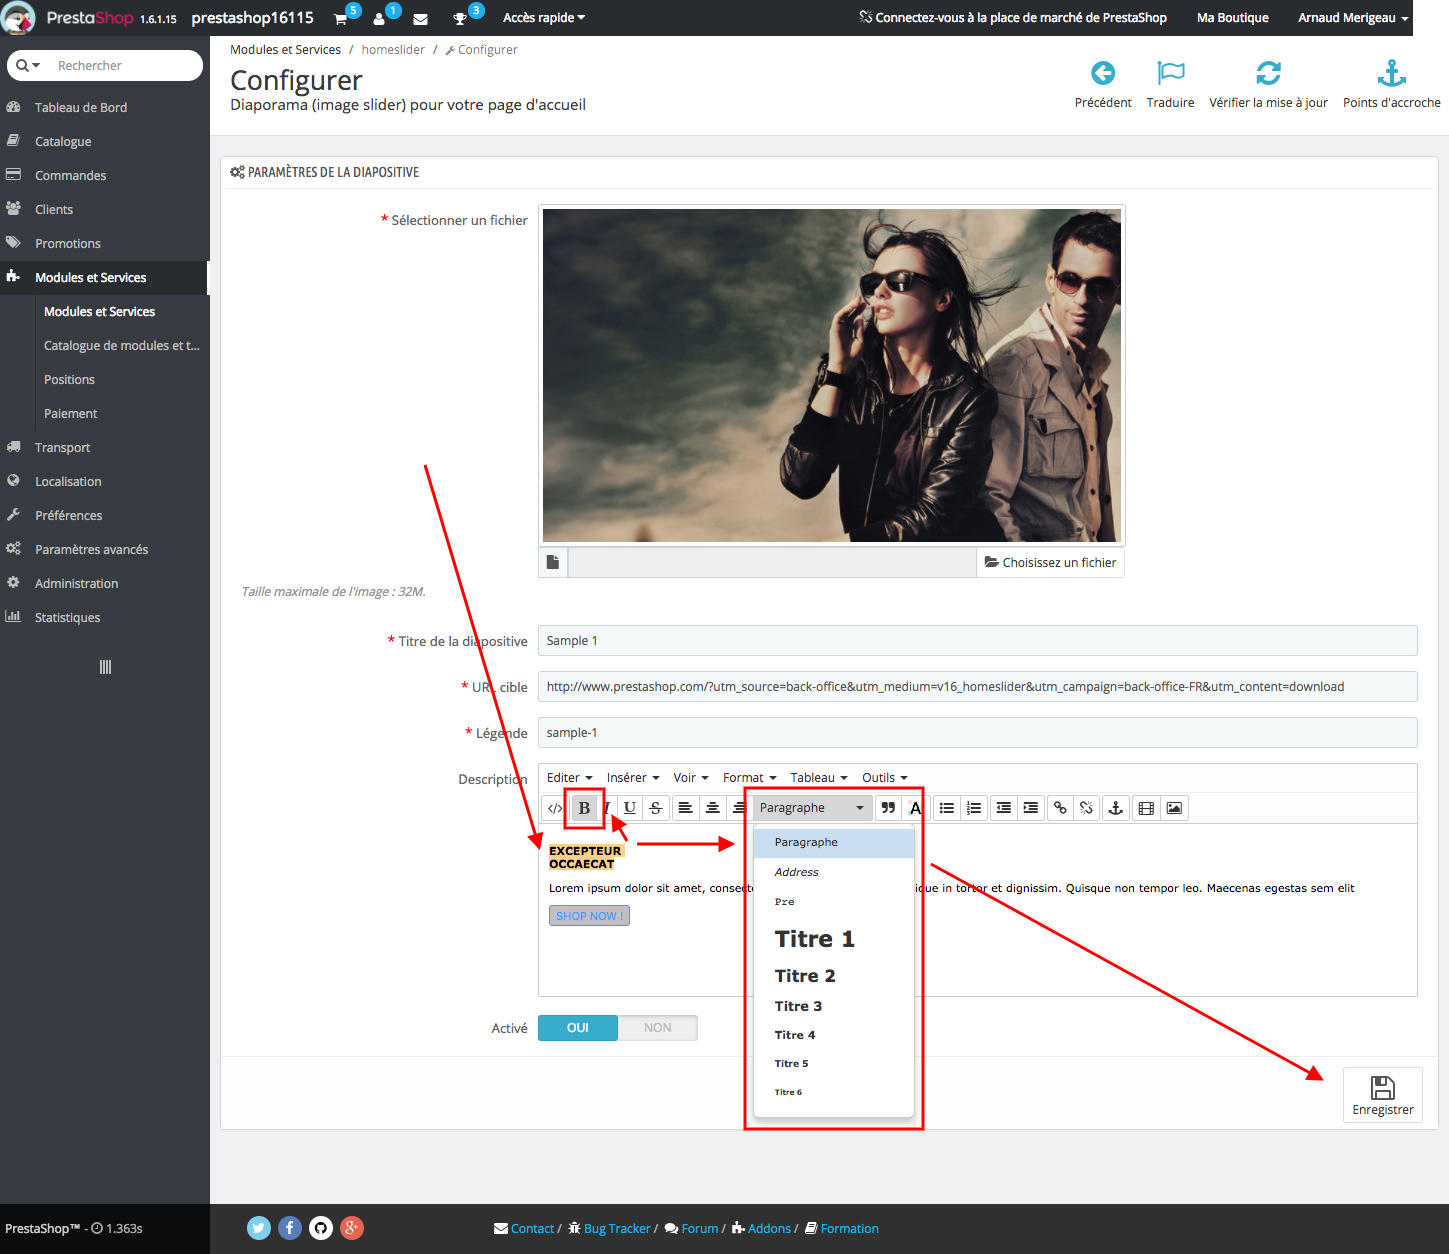Image resolution: width=1449 pixels, height=1254 pixels.
Task: Insert an anchor in the text
Action: 1115,807
